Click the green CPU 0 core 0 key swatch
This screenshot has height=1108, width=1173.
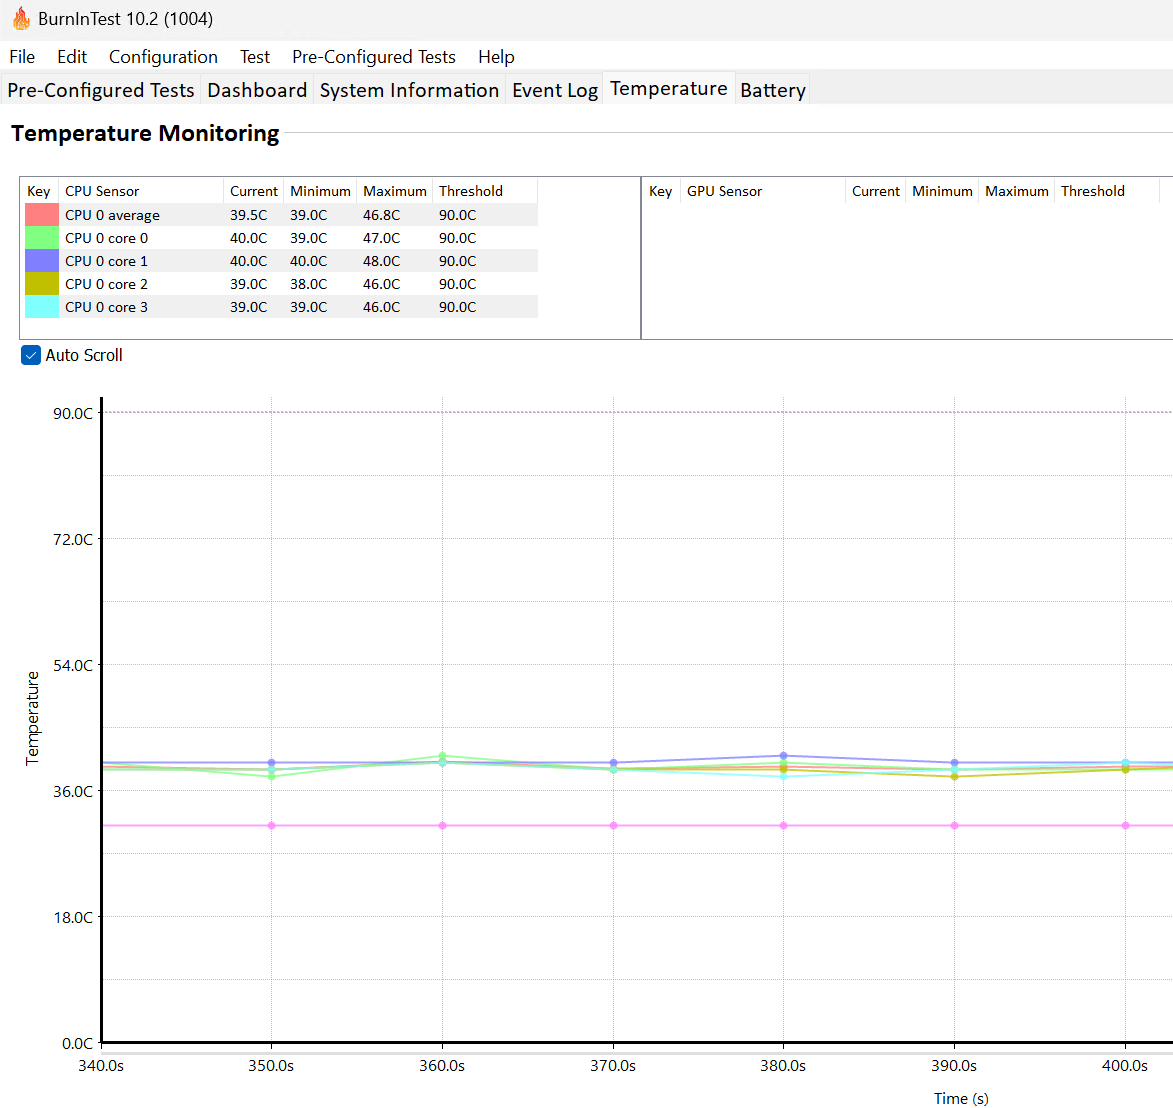click(x=42, y=238)
